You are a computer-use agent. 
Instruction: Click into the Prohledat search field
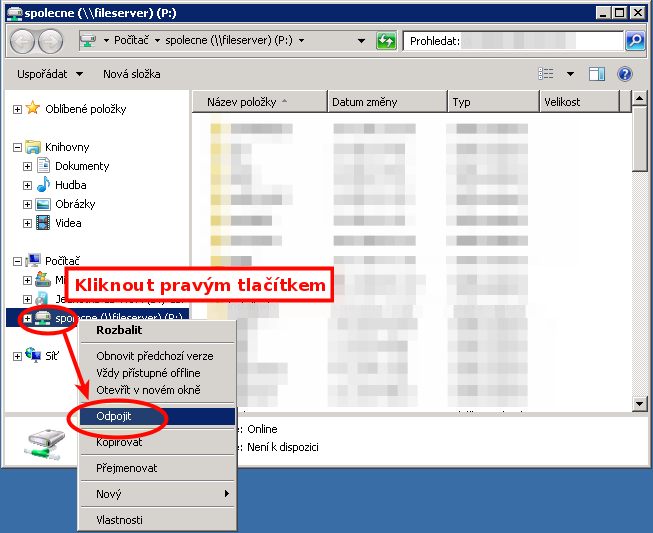tap(540, 41)
